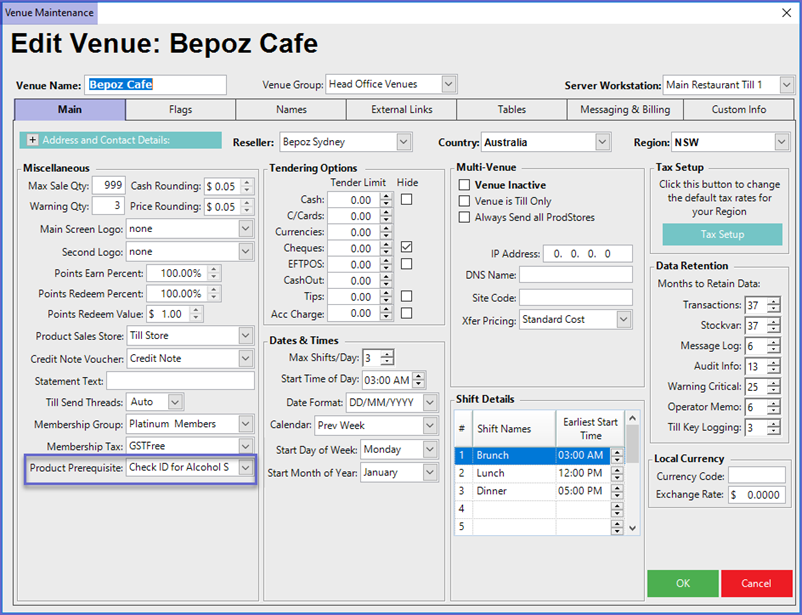Toggle Always Send all ProdStores checkbox

click(464, 217)
